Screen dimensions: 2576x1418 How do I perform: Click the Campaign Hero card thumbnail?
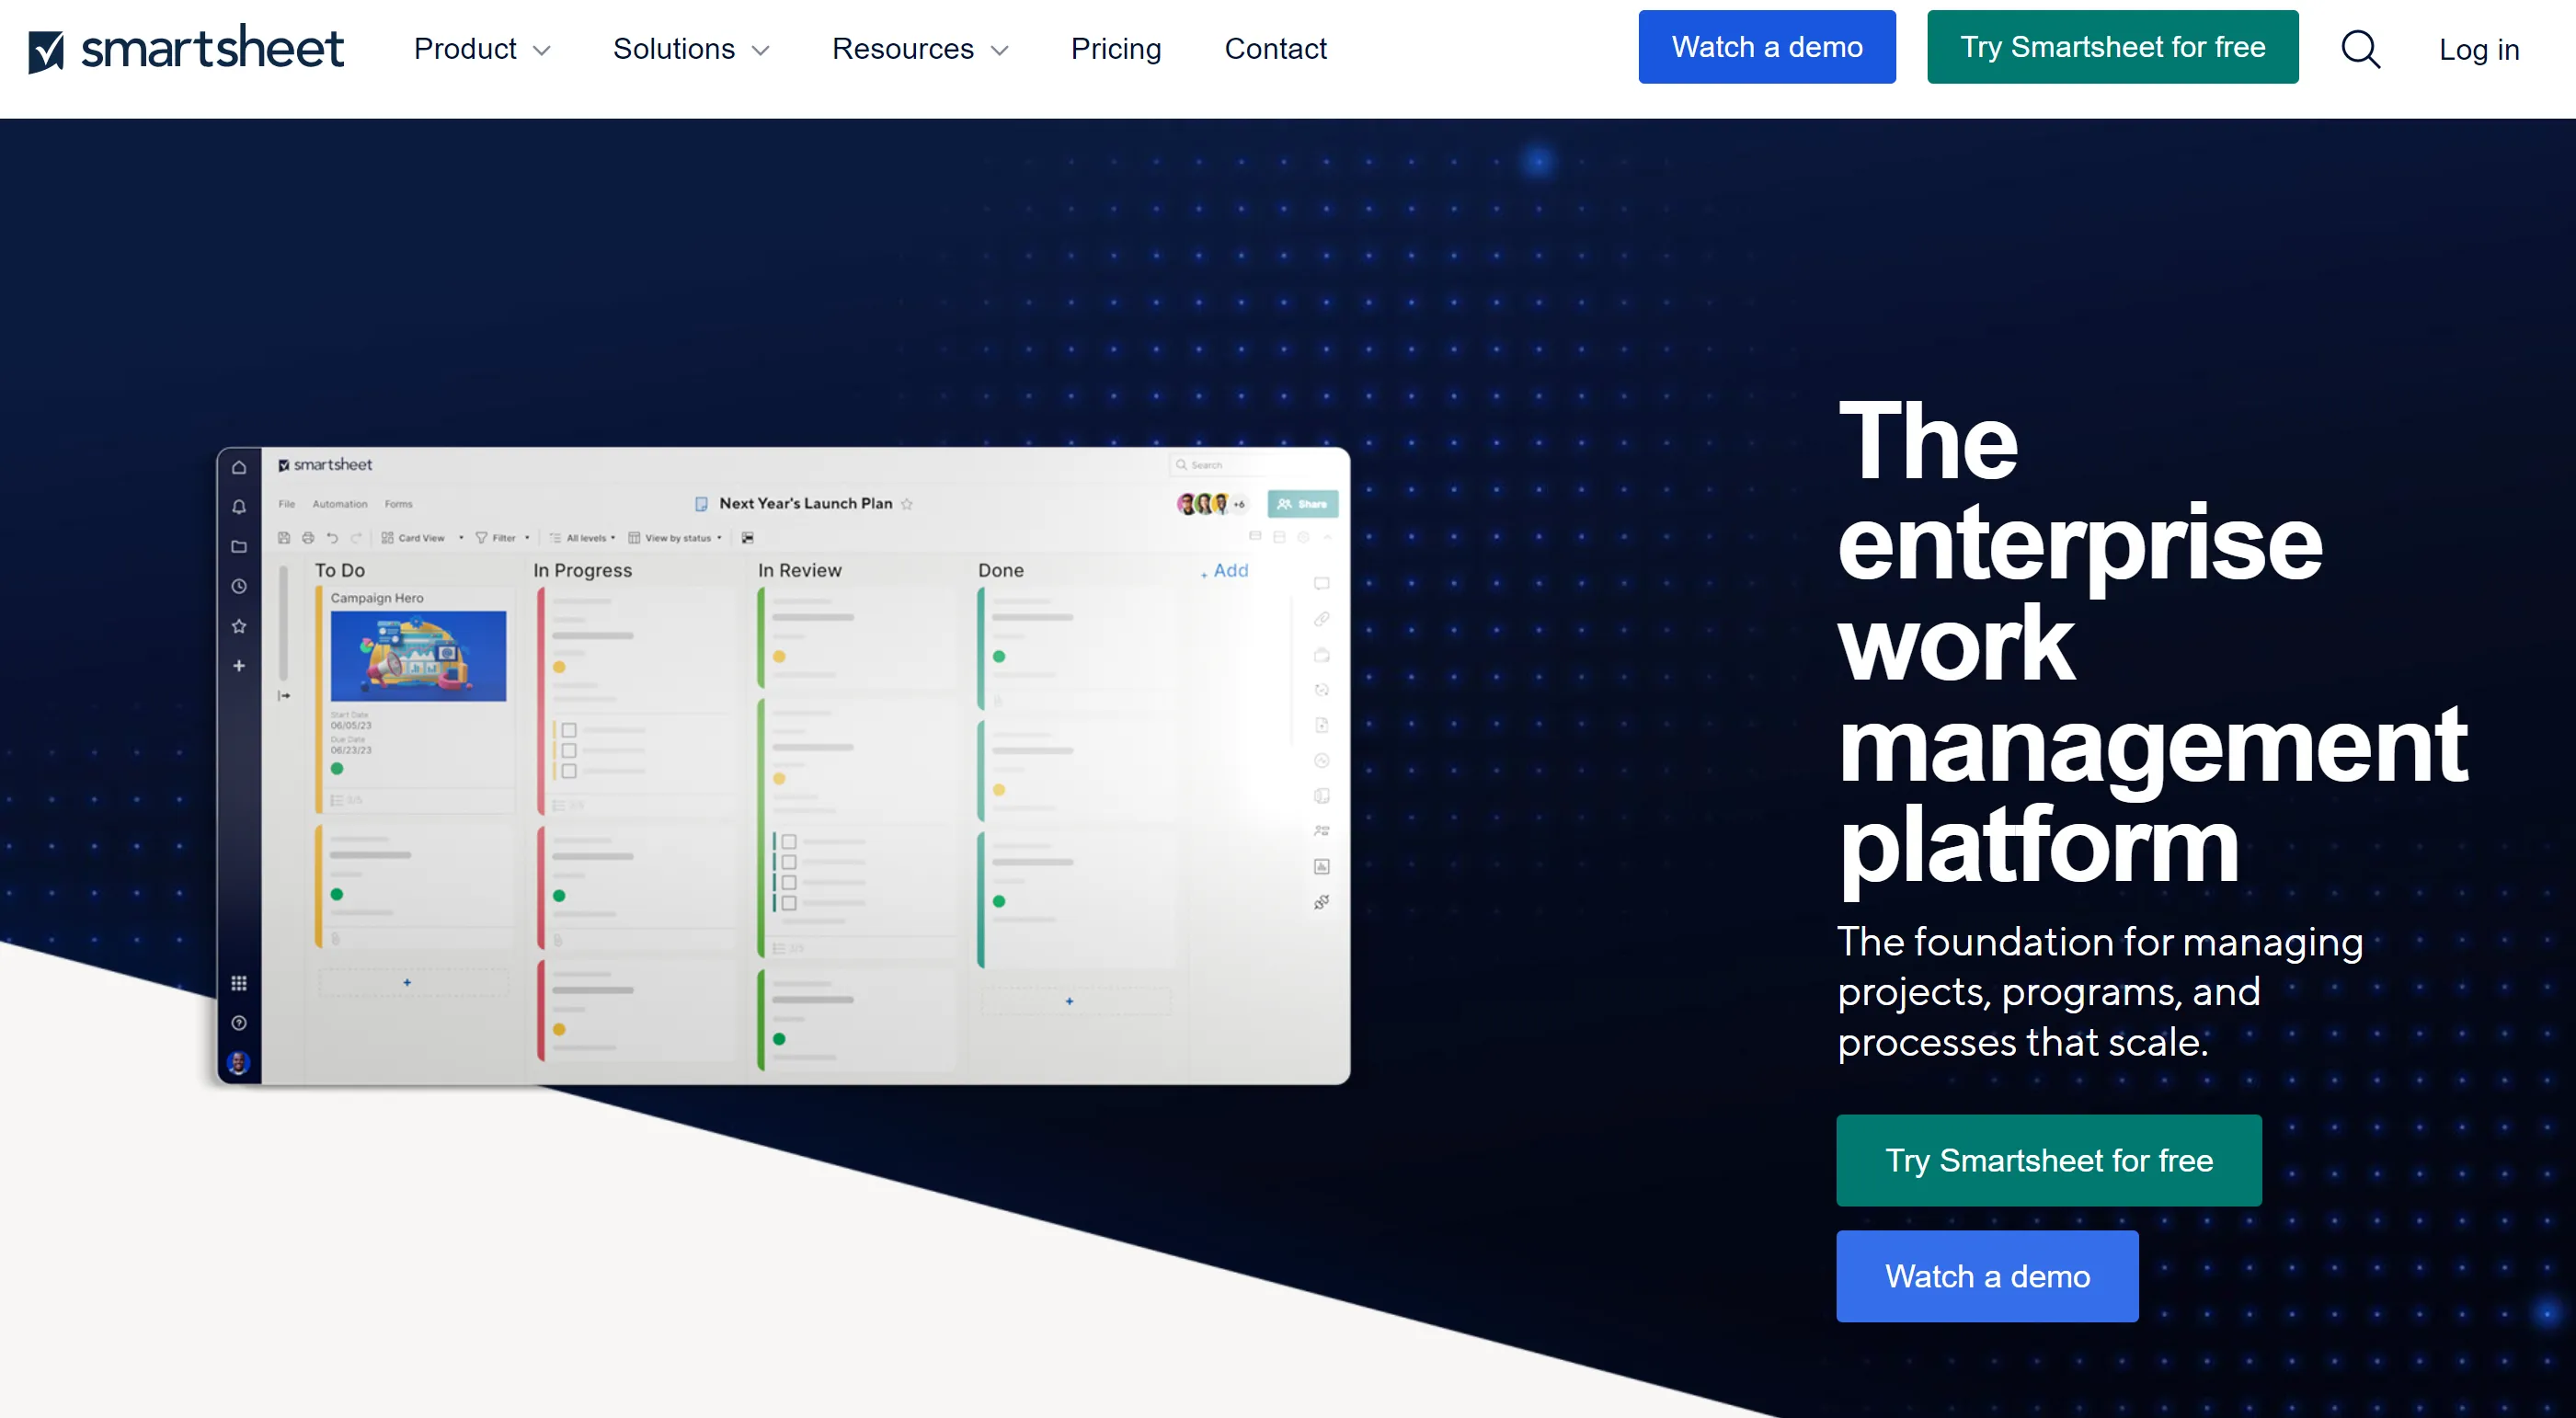pos(418,657)
